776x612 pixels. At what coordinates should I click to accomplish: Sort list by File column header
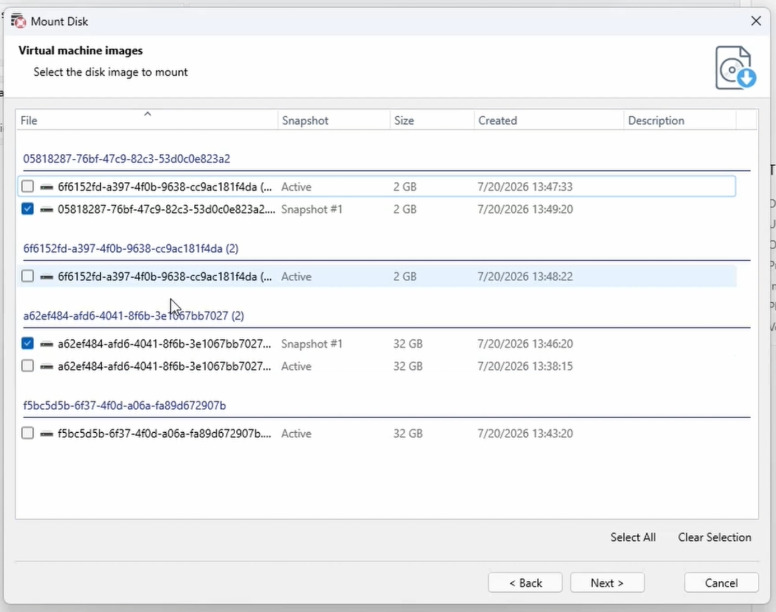147,120
